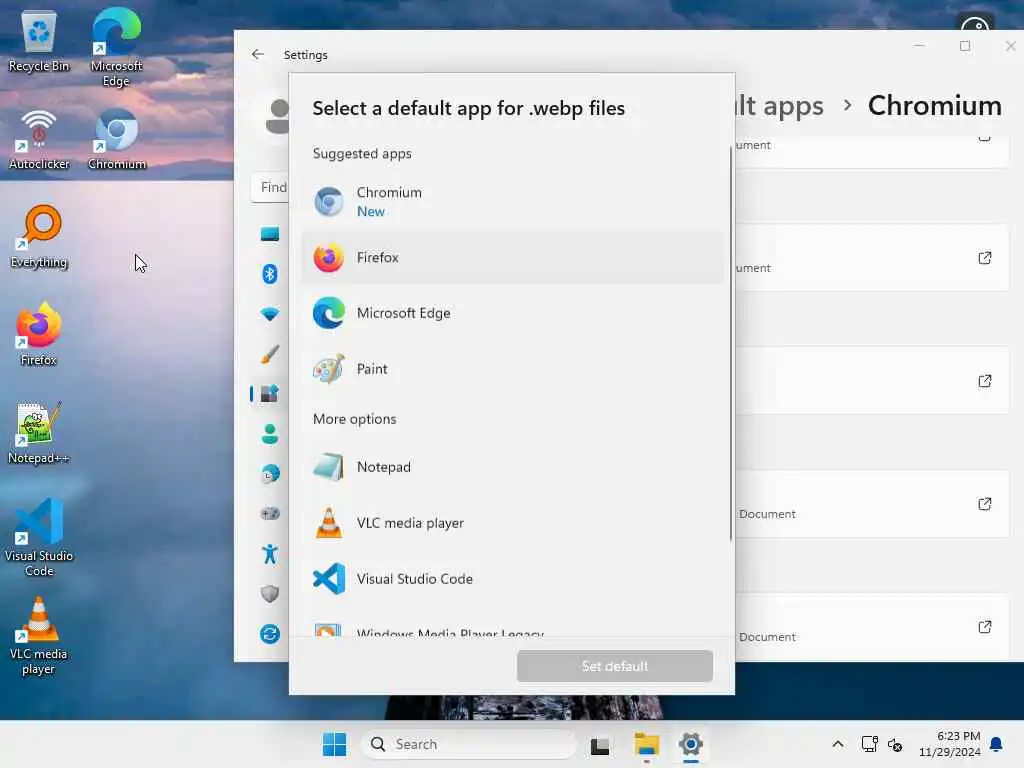Click the Default apps breadcrumb link
The height and width of the screenshot is (768, 1024).
coord(779,106)
